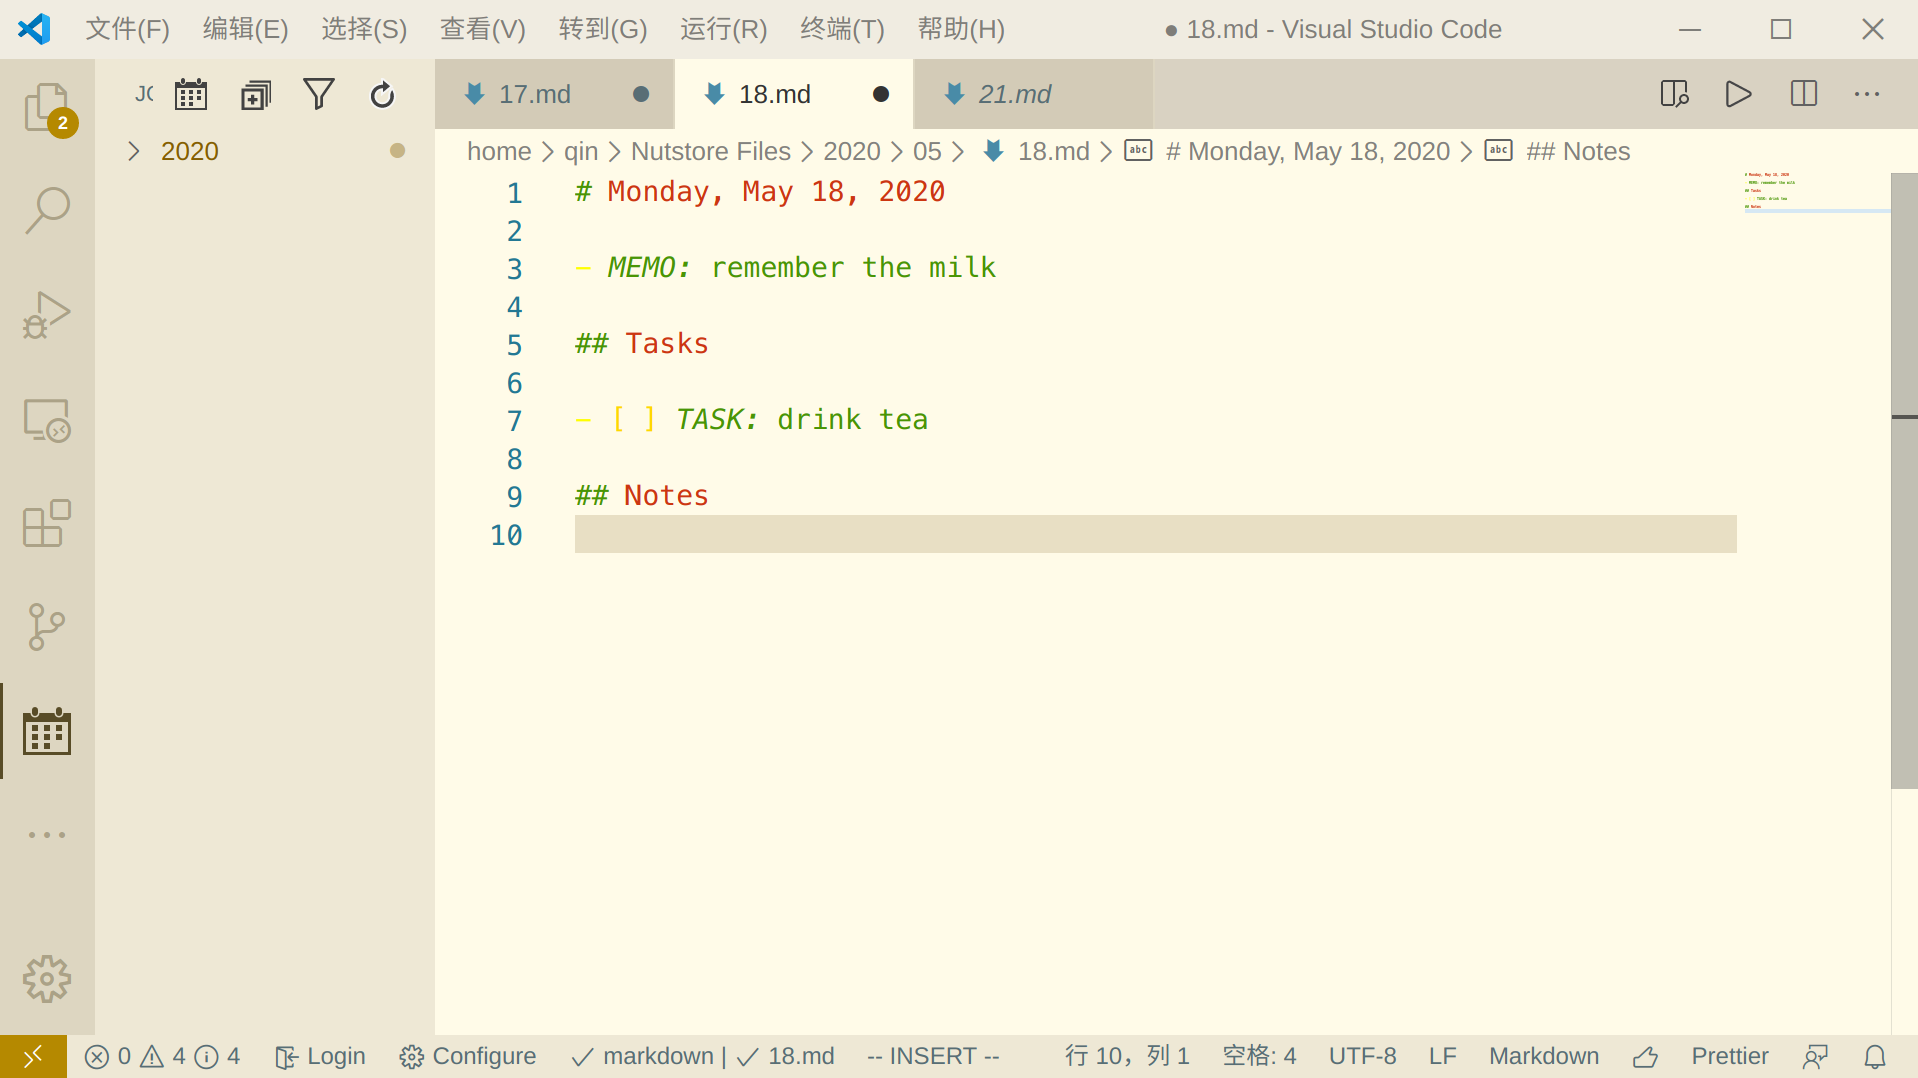Filter journal entries in sidebar
The width and height of the screenshot is (1918, 1078).
pyautogui.click(x=319, y=93)
